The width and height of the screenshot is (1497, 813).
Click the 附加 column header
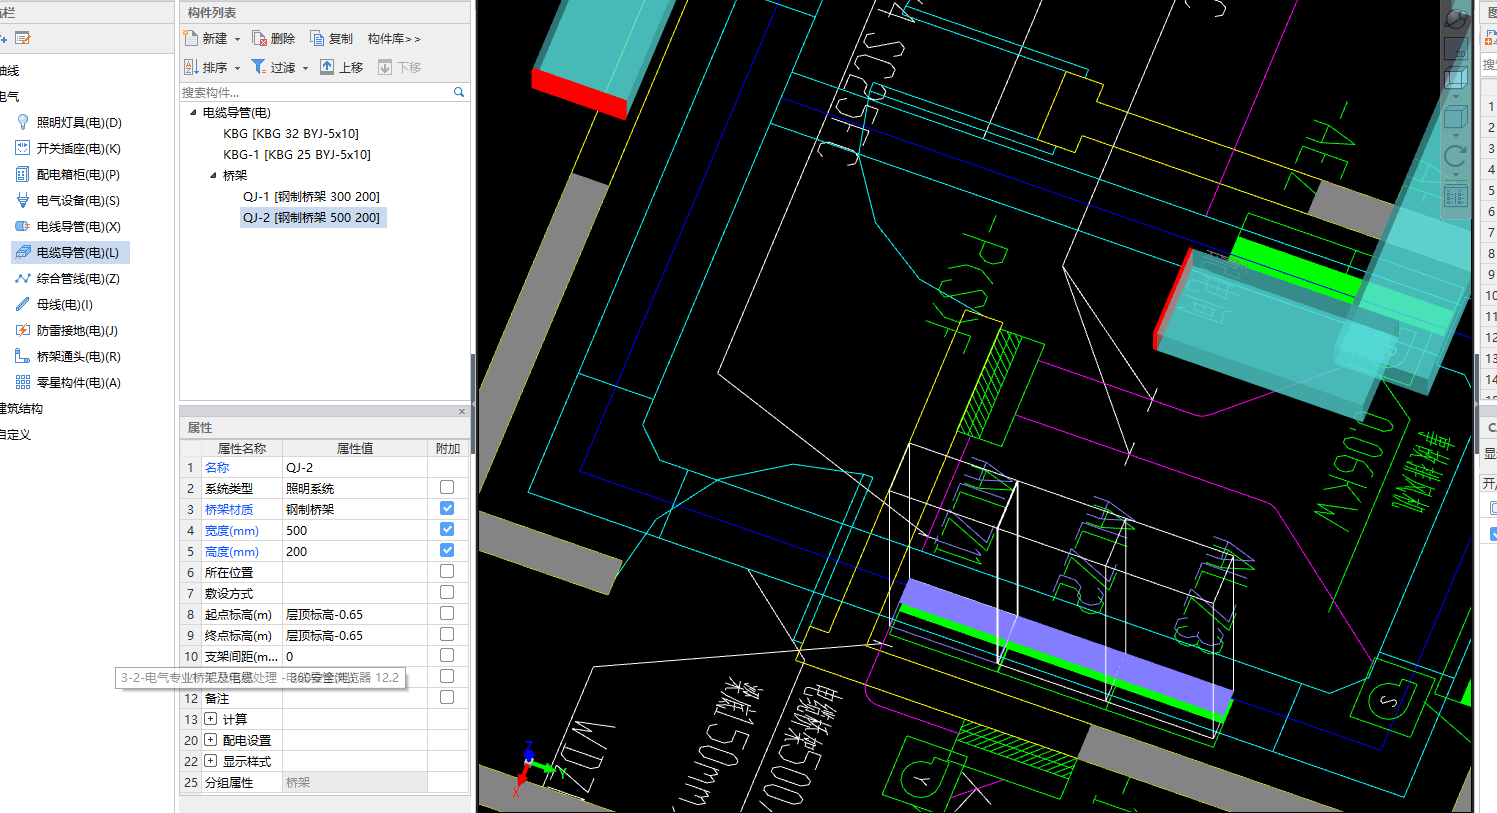pyautogui.click(x=448, y=448)
